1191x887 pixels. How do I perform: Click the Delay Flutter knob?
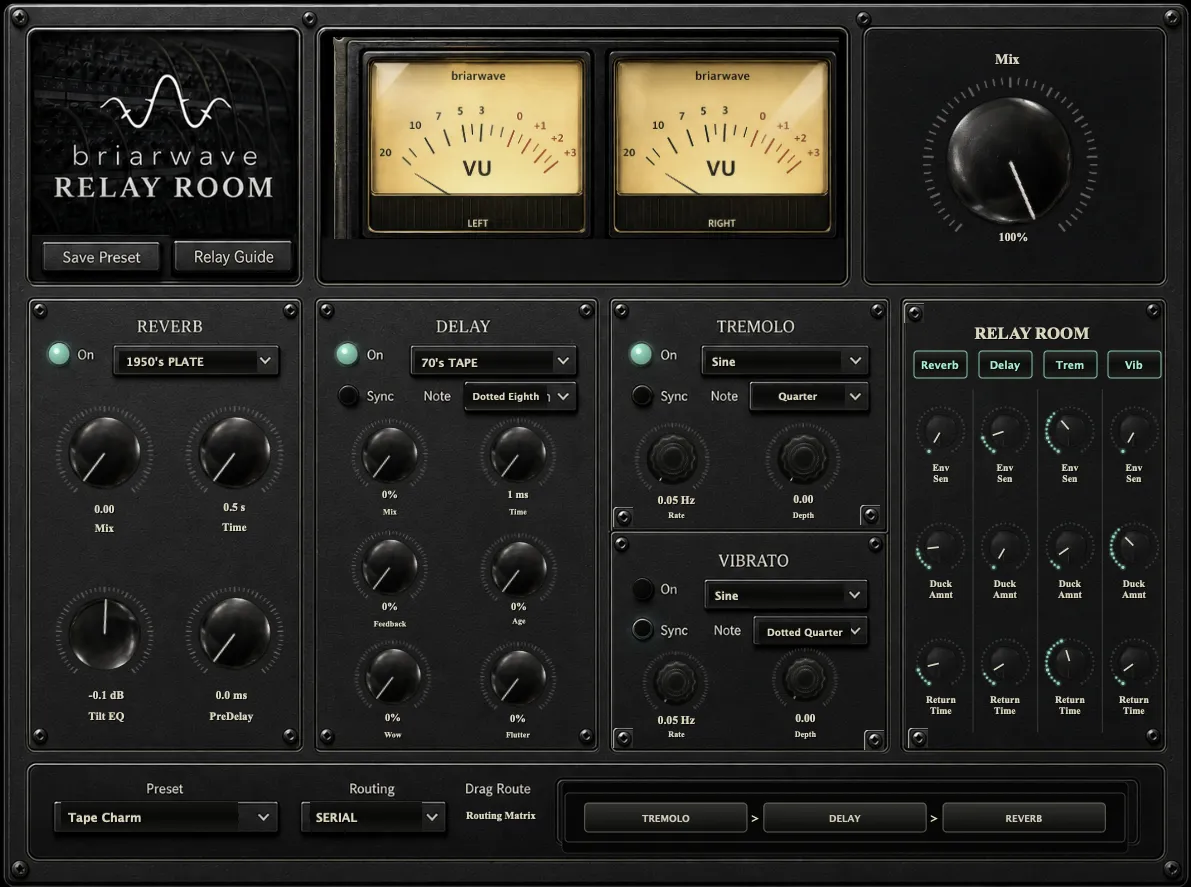(x=518, y=677)
